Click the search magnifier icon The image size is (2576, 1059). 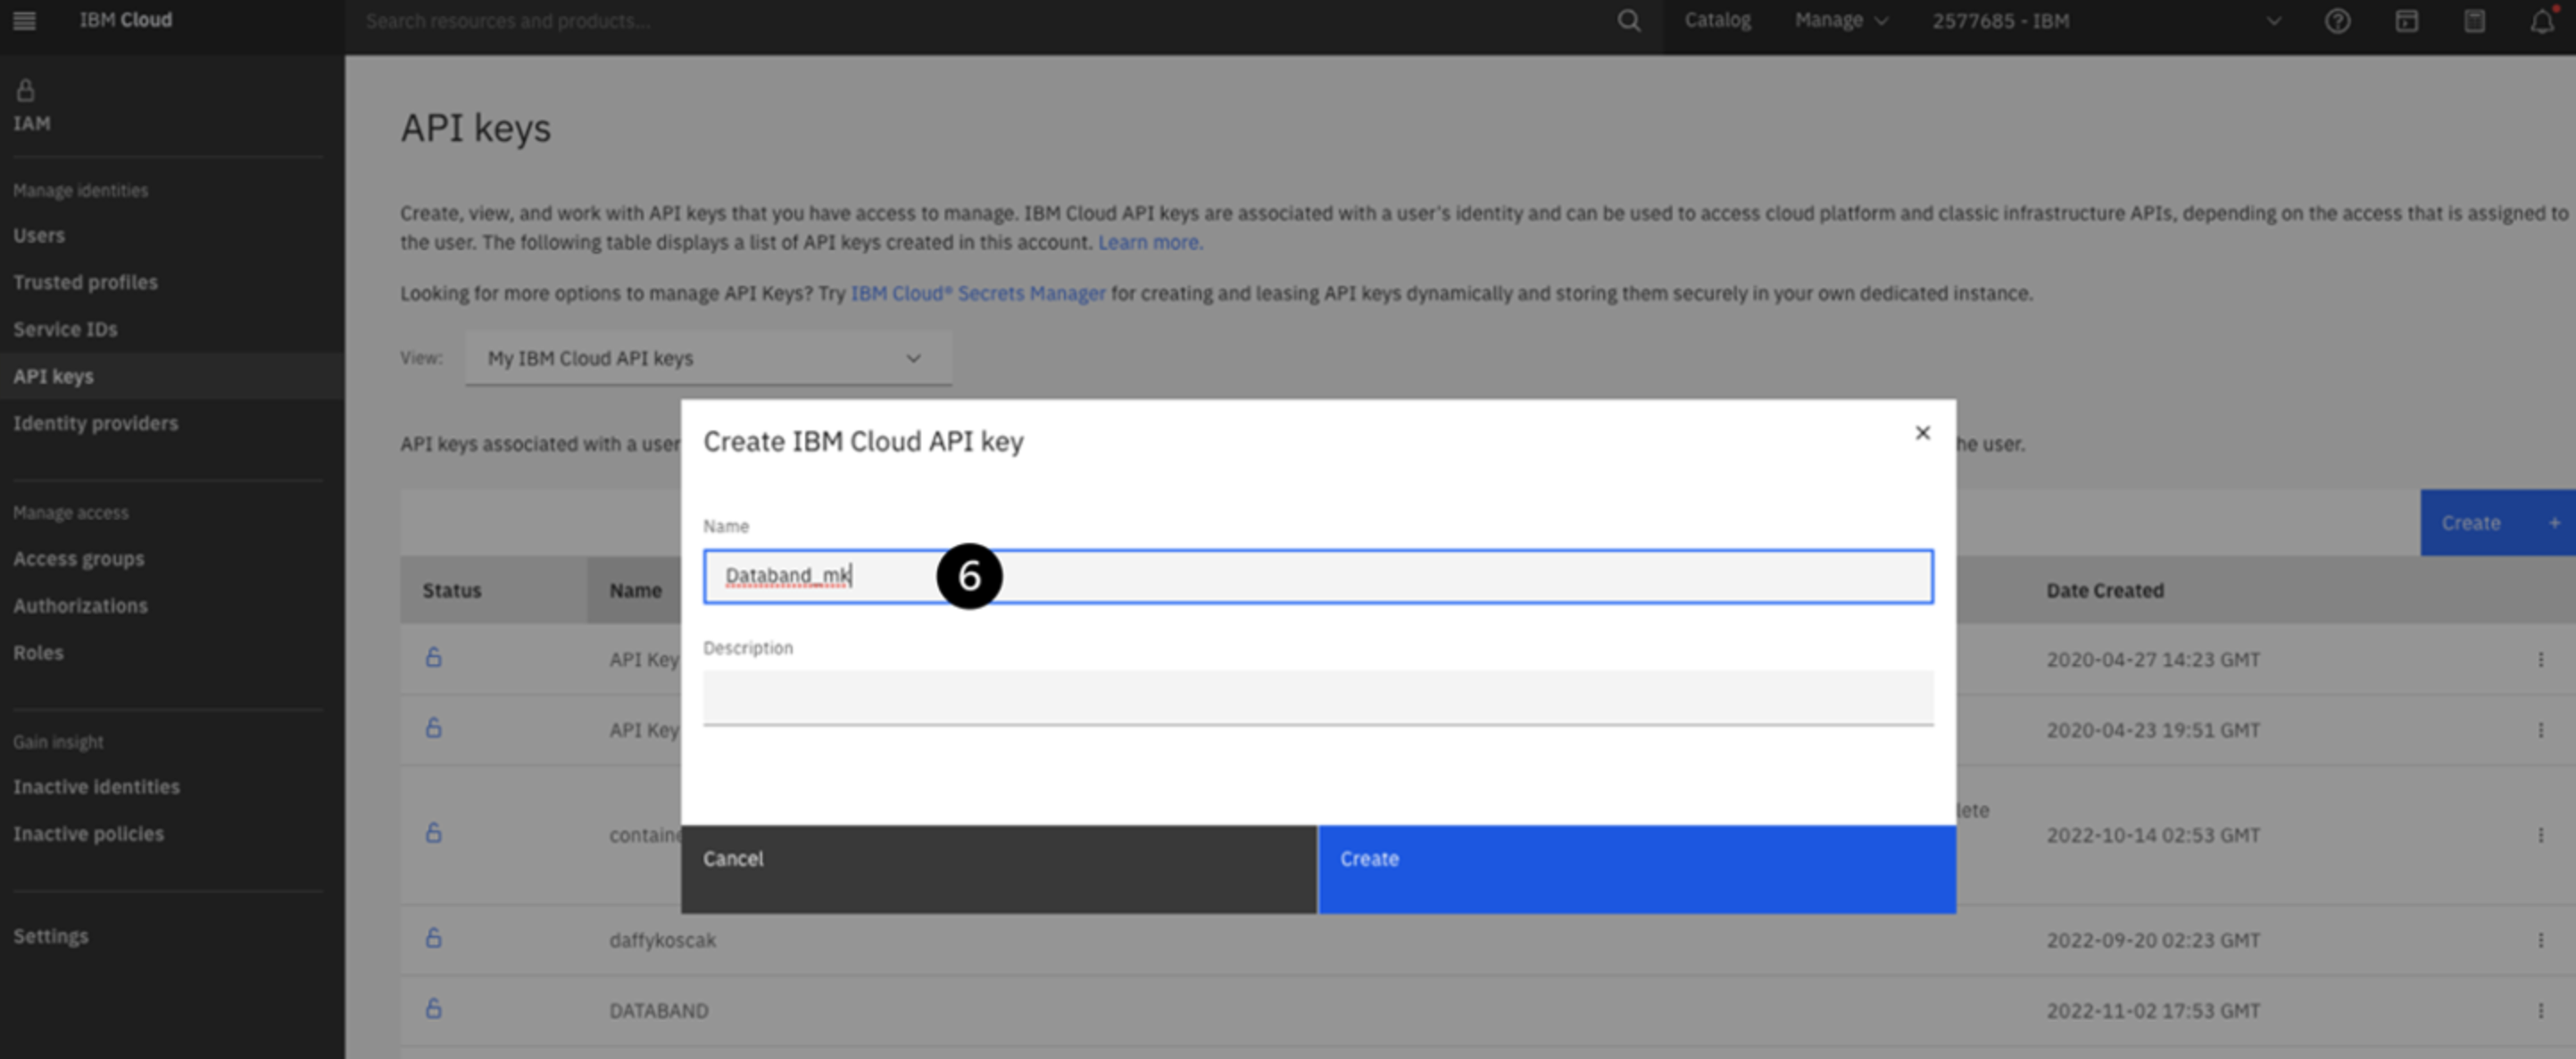pos(1628,21)
